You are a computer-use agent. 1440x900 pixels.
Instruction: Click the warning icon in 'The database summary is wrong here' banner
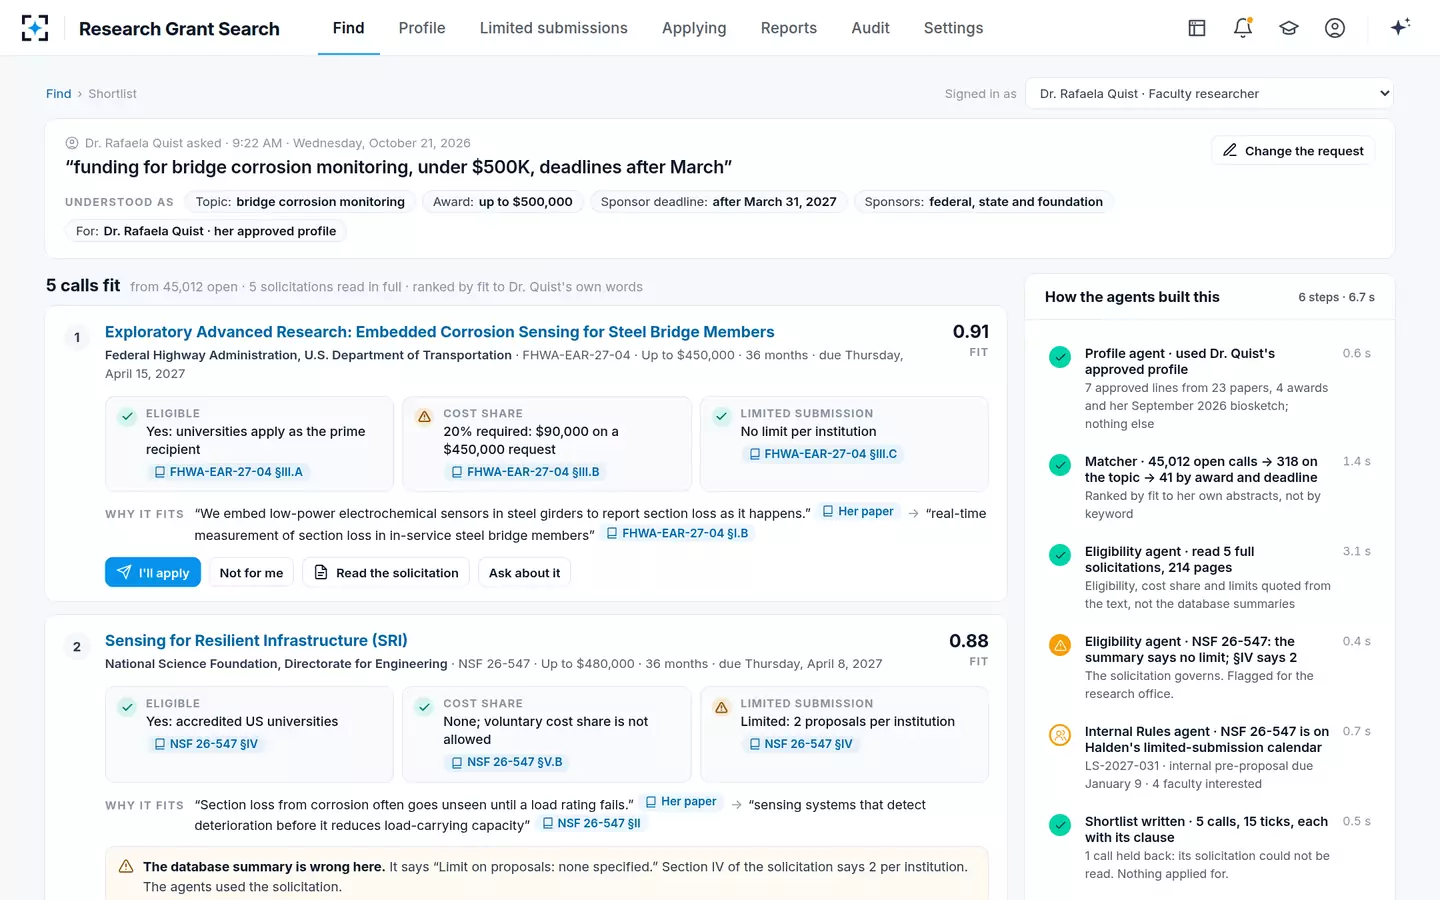coord(126,867)
